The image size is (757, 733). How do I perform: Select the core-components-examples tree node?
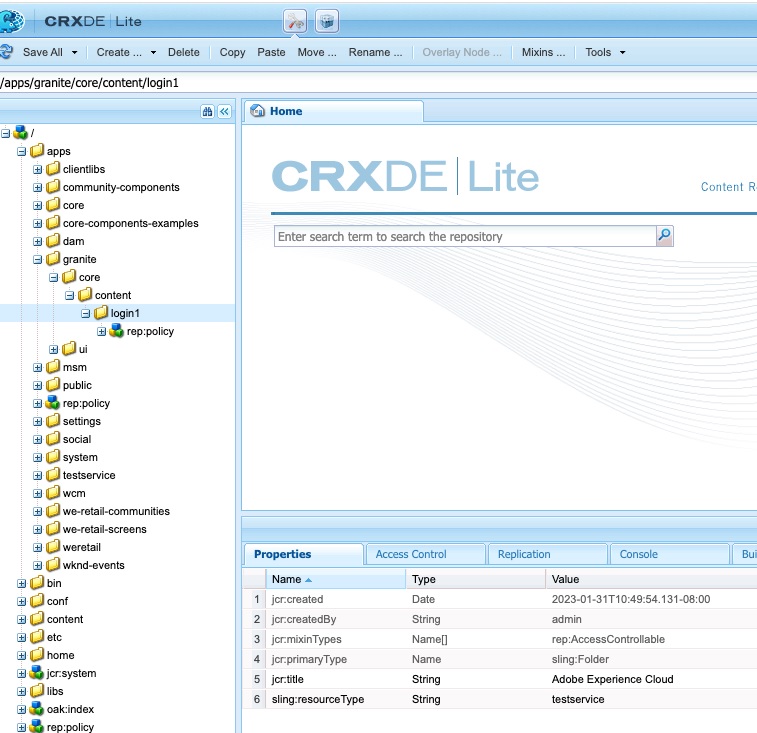(130, 223)
